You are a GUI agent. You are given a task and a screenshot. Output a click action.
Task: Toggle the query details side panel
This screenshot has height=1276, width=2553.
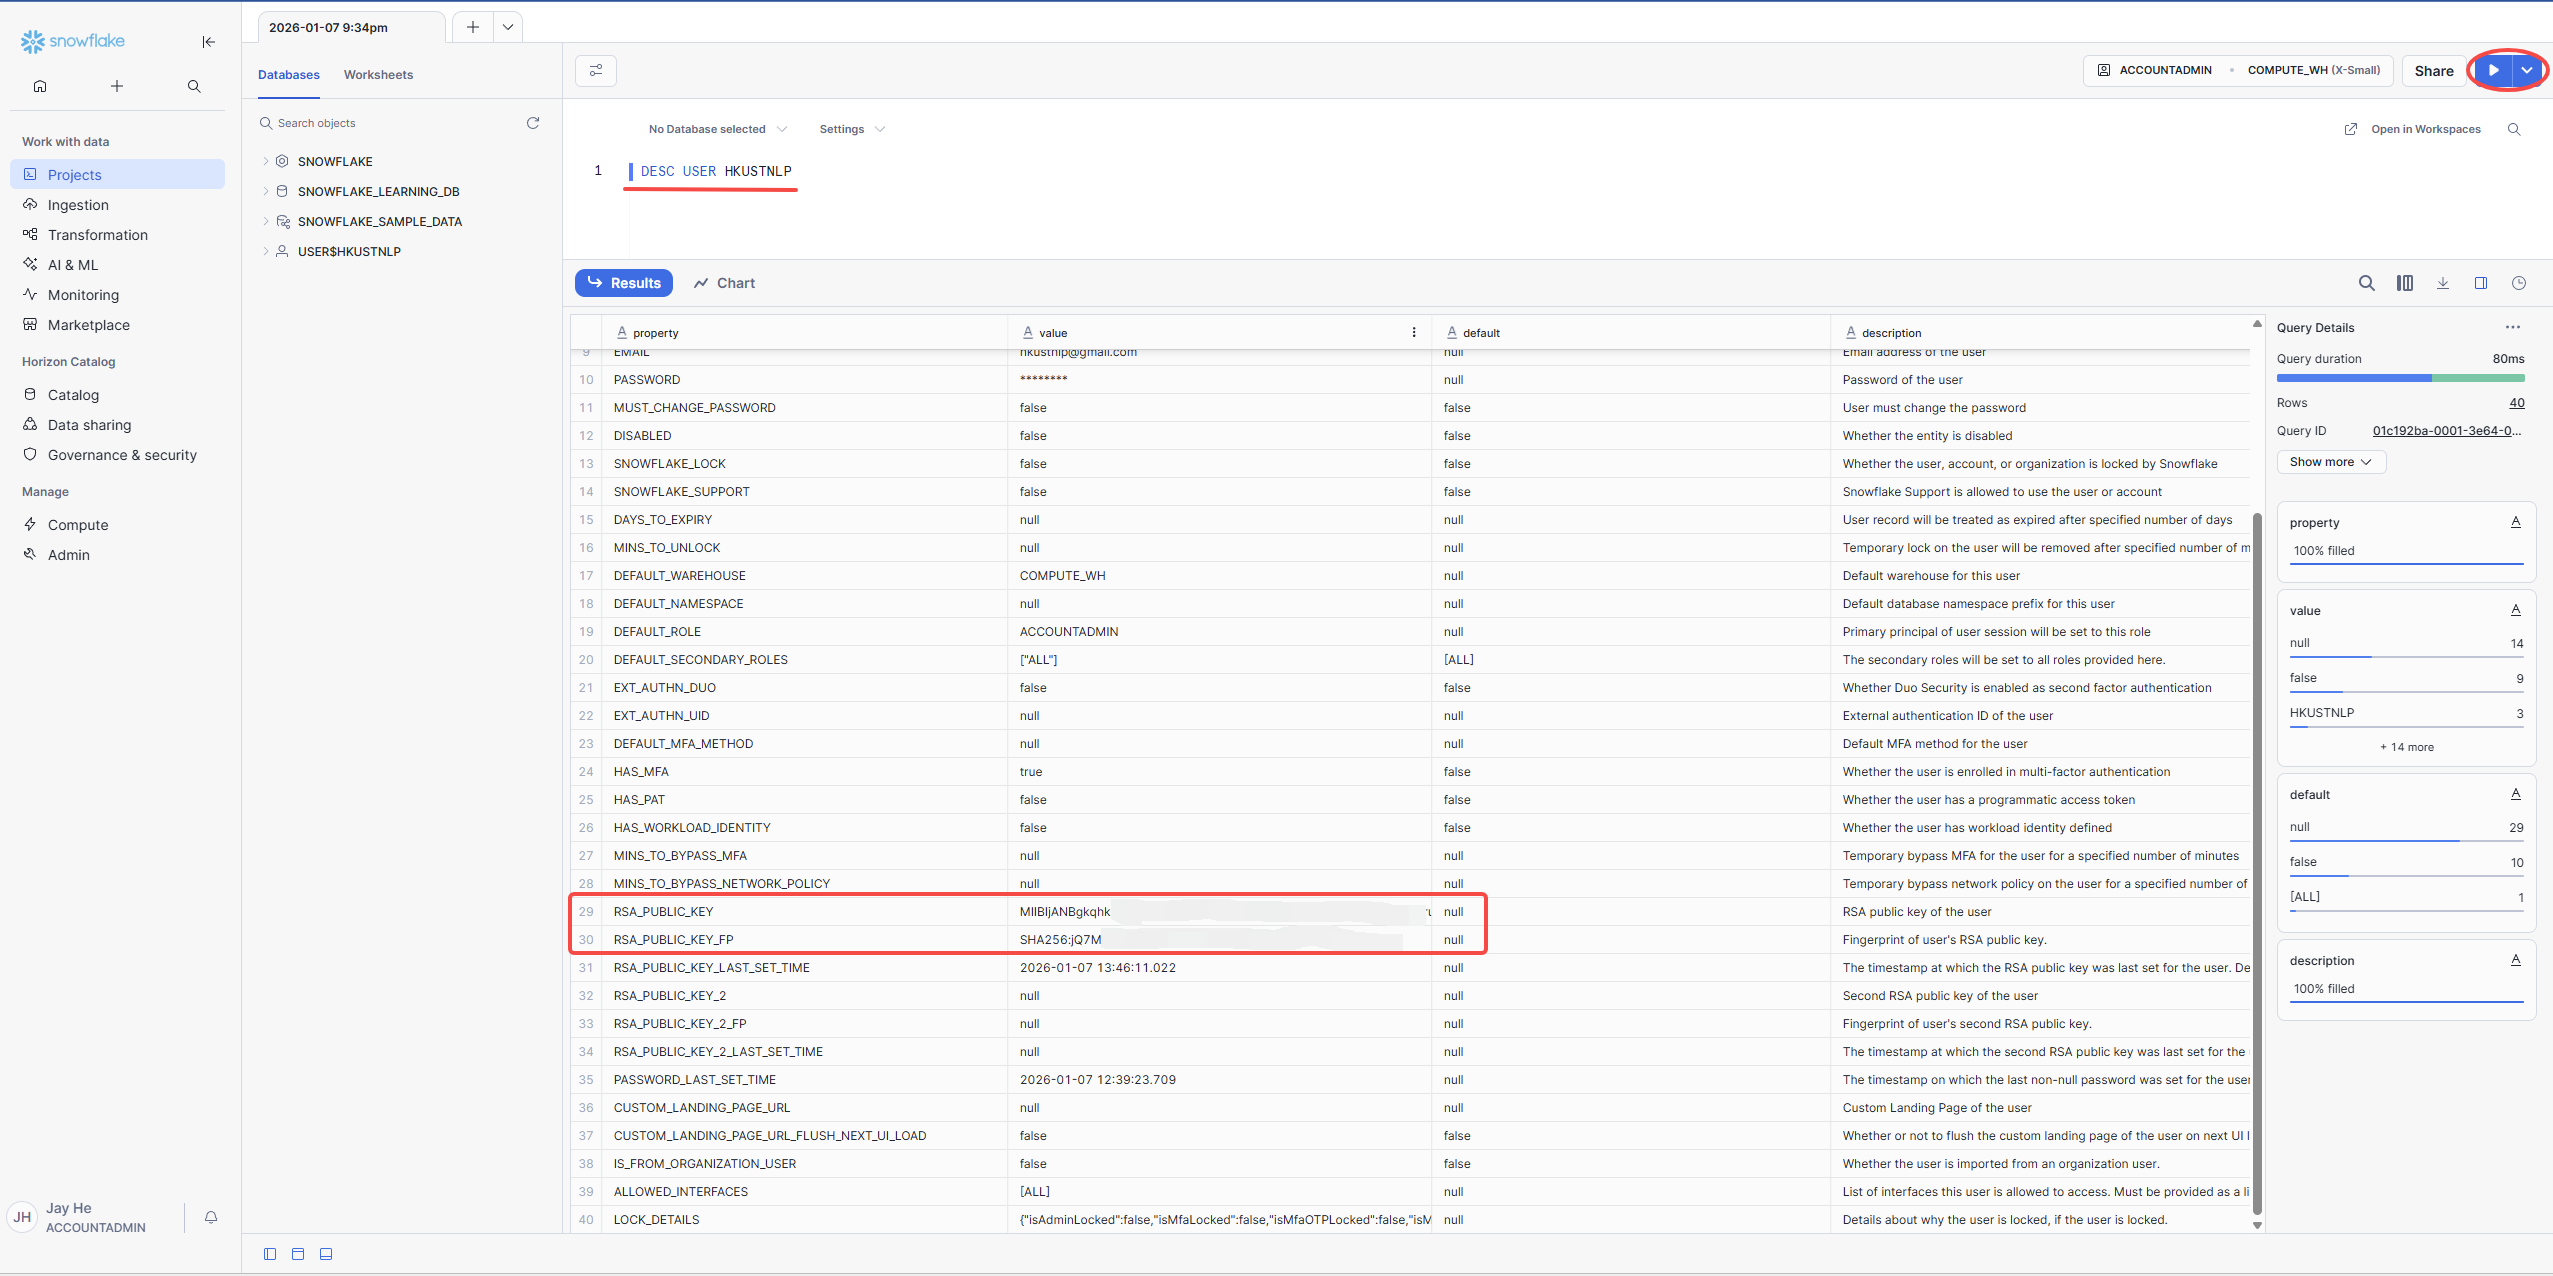click(x=2481, y=283)
